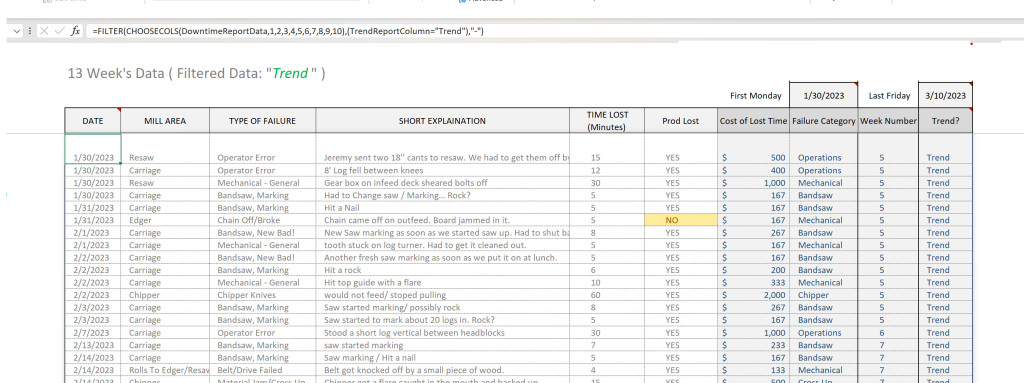The width and height of the screenshot is (1024, 383).
Task: Select 'Had to Change saw / Marking' cell
Action: point(442,195)
